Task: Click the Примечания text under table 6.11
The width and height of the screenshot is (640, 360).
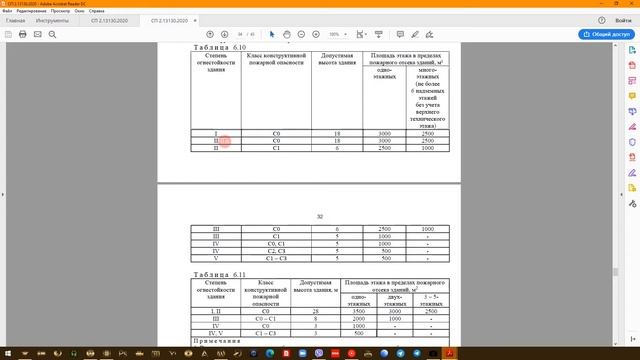Action: [x=217, y=341]
